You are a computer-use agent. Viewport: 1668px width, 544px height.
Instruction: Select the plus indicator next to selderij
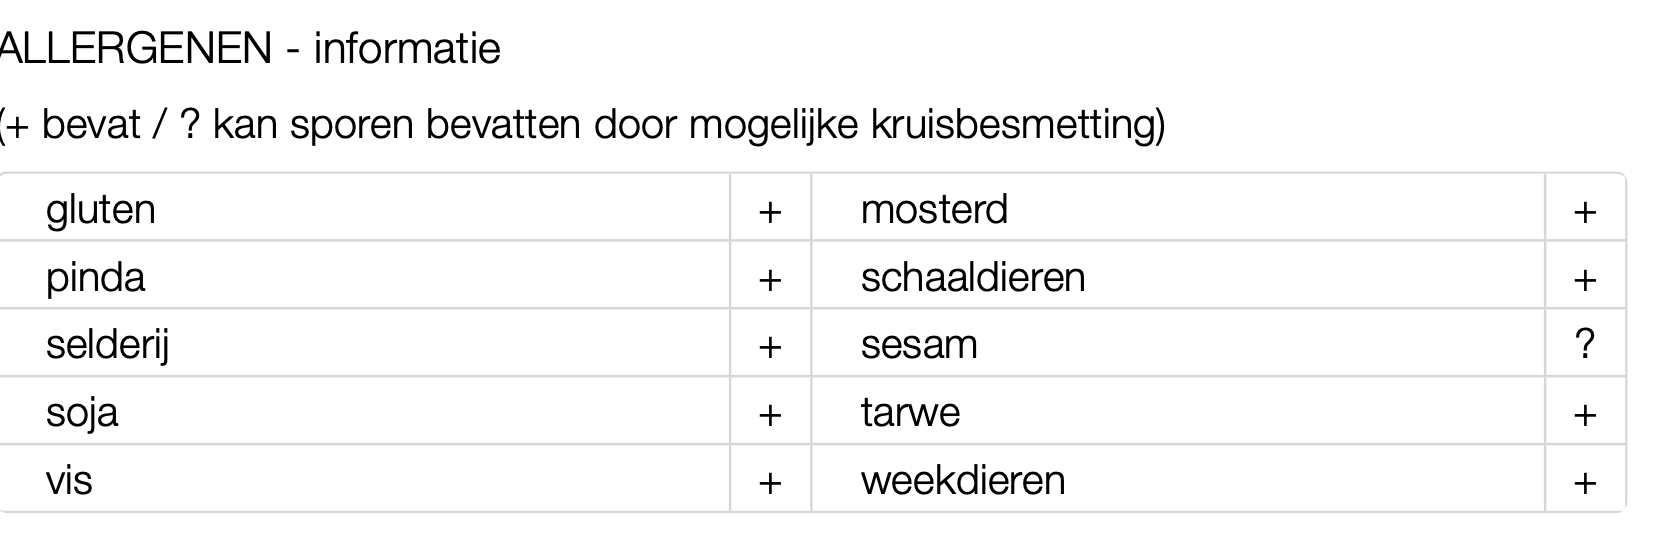pyautogui.click(x=769, y=346)
